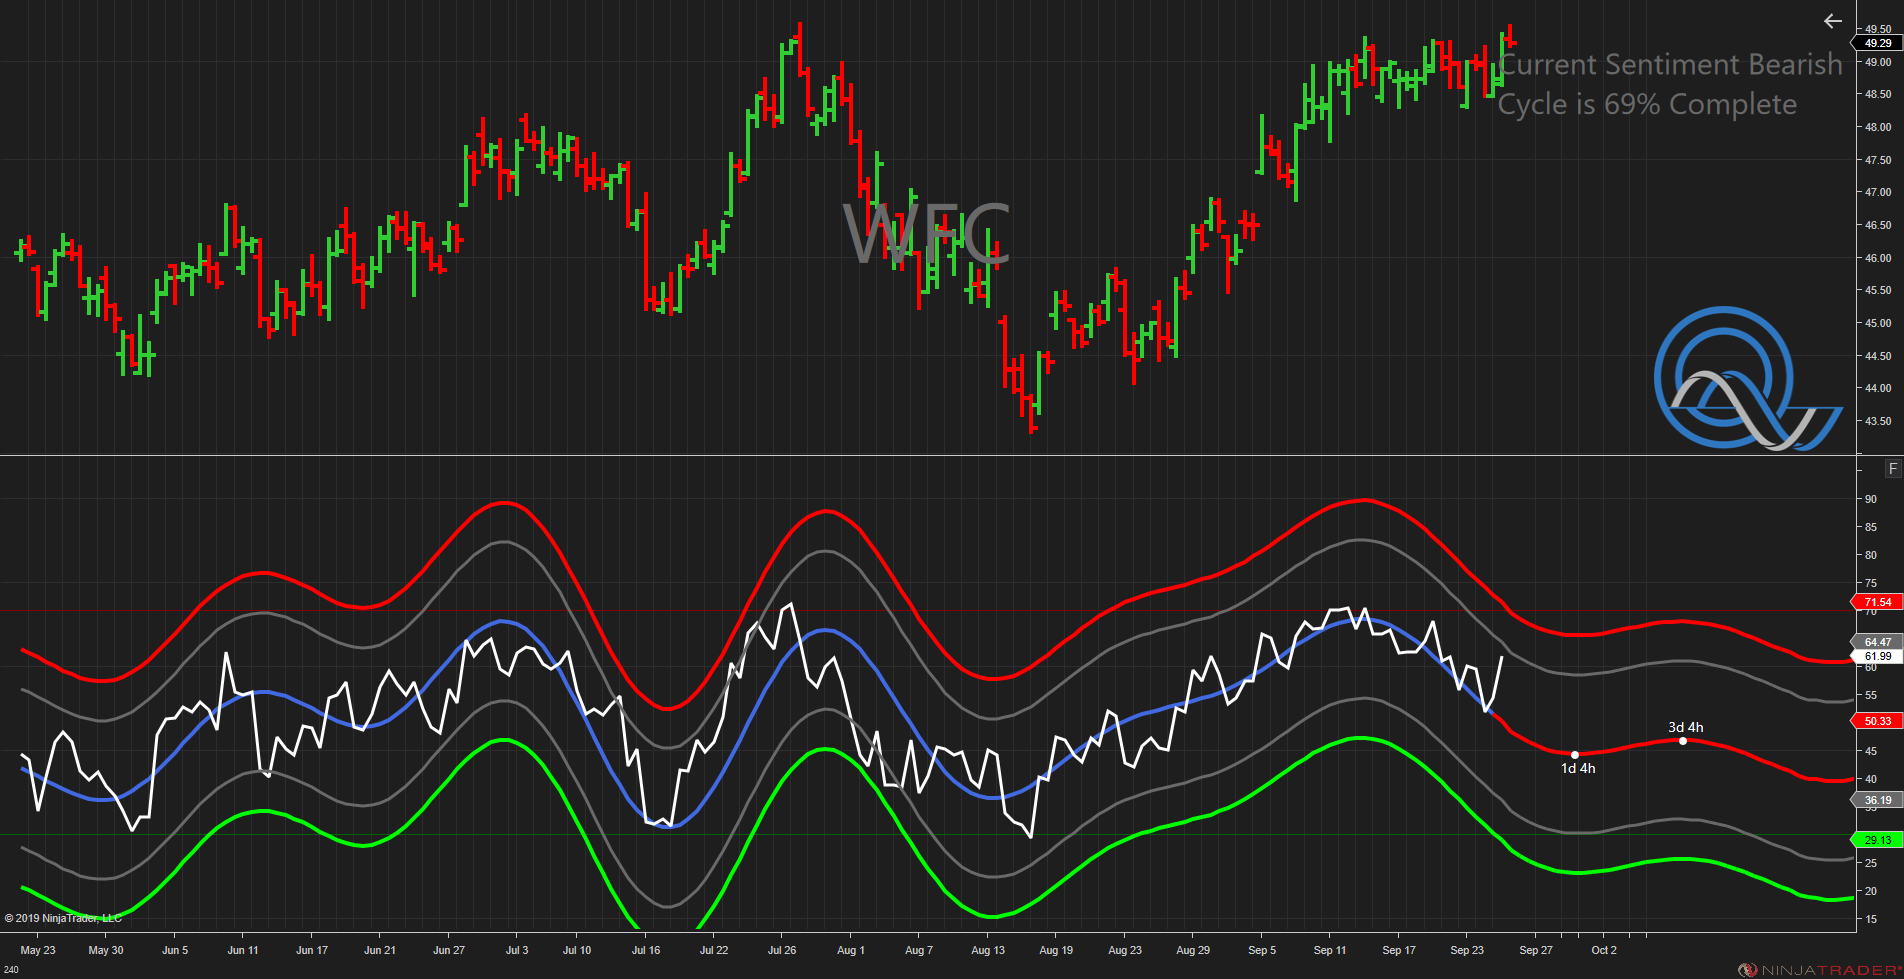Click the Current Sentiment Bearish text
Screen dimensions: 1904x979
[x=1670, y=65]
